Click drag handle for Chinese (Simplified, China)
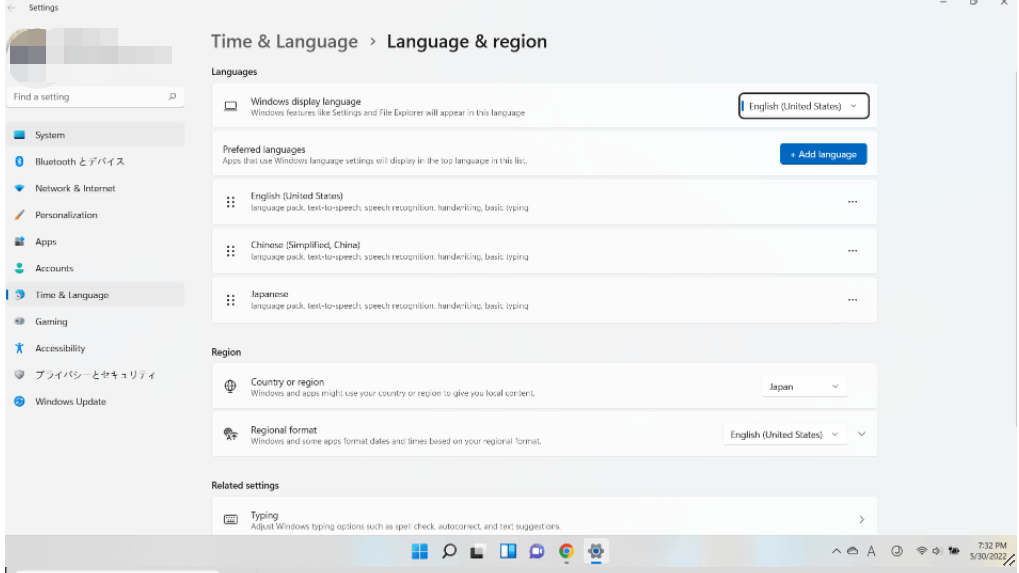This screenshot has width=1019, height=573. (231, 251)
